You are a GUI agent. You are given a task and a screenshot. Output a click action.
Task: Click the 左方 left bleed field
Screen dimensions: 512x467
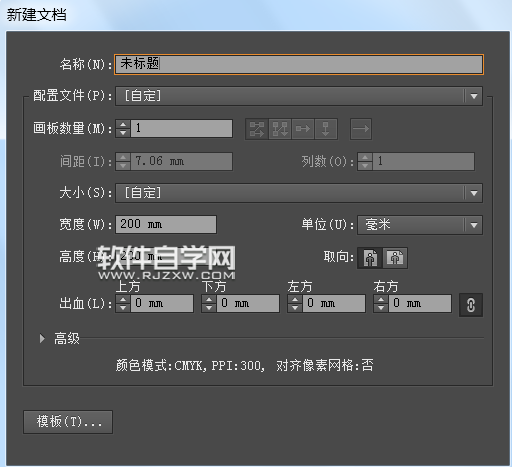pyautogui.click(x=334, y=303)
